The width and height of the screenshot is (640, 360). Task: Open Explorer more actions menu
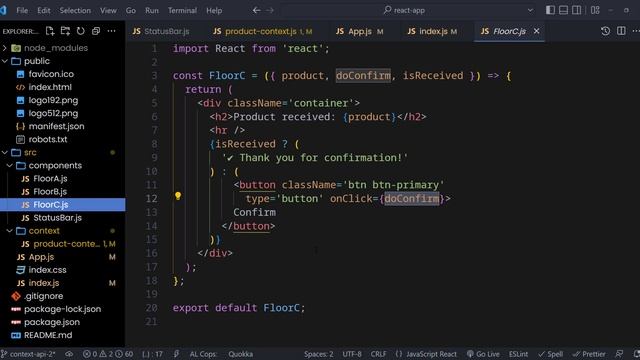pyautogui.click(x=111, y=31)
